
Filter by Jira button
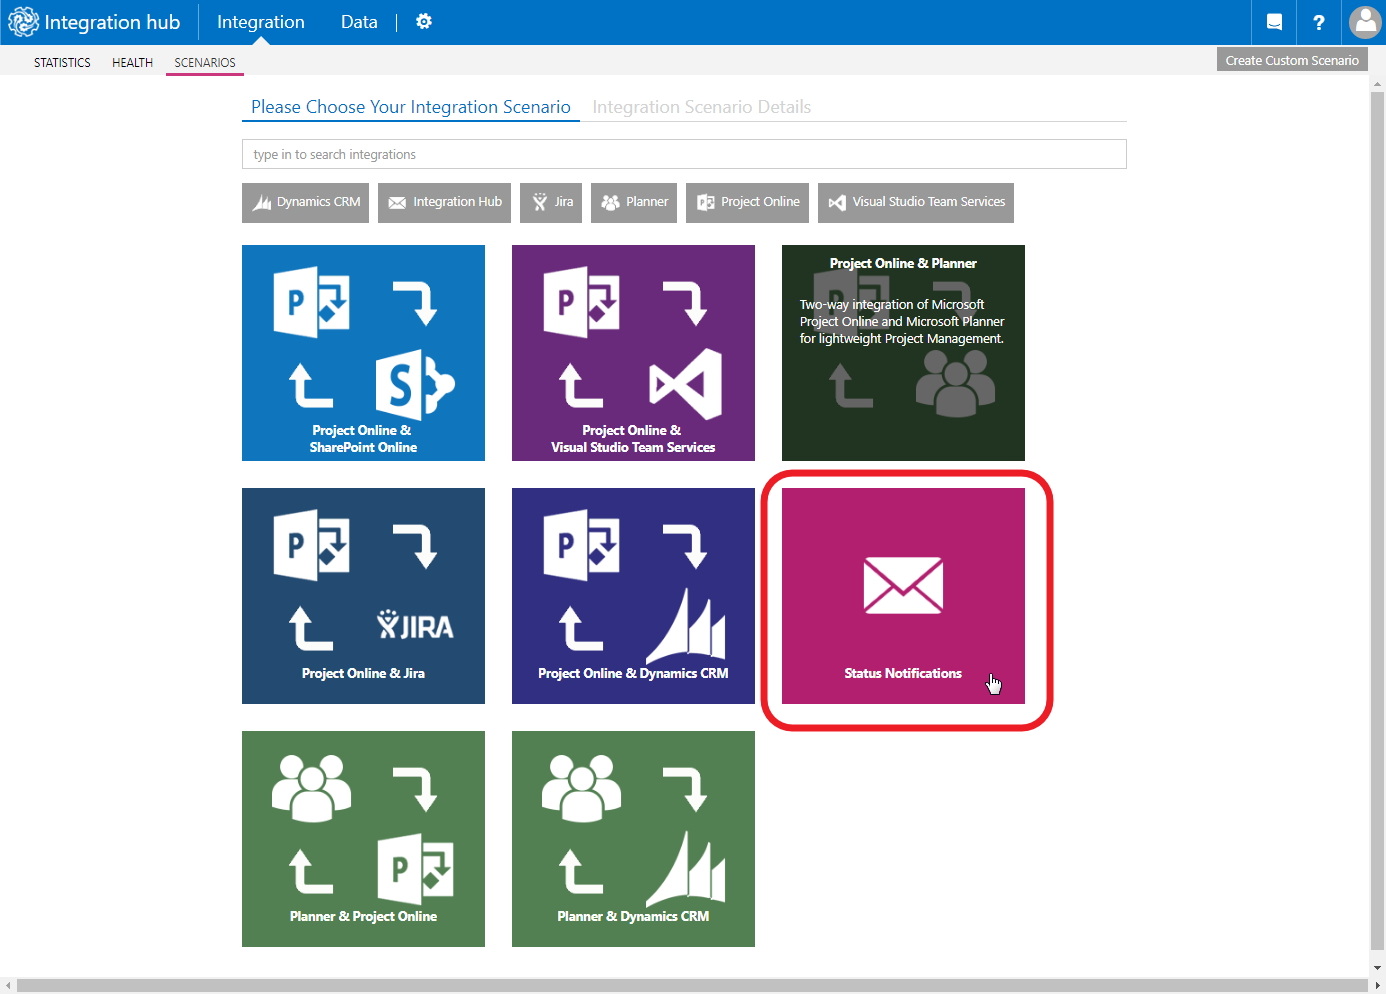pyautogui.click(x=551, y=202)
